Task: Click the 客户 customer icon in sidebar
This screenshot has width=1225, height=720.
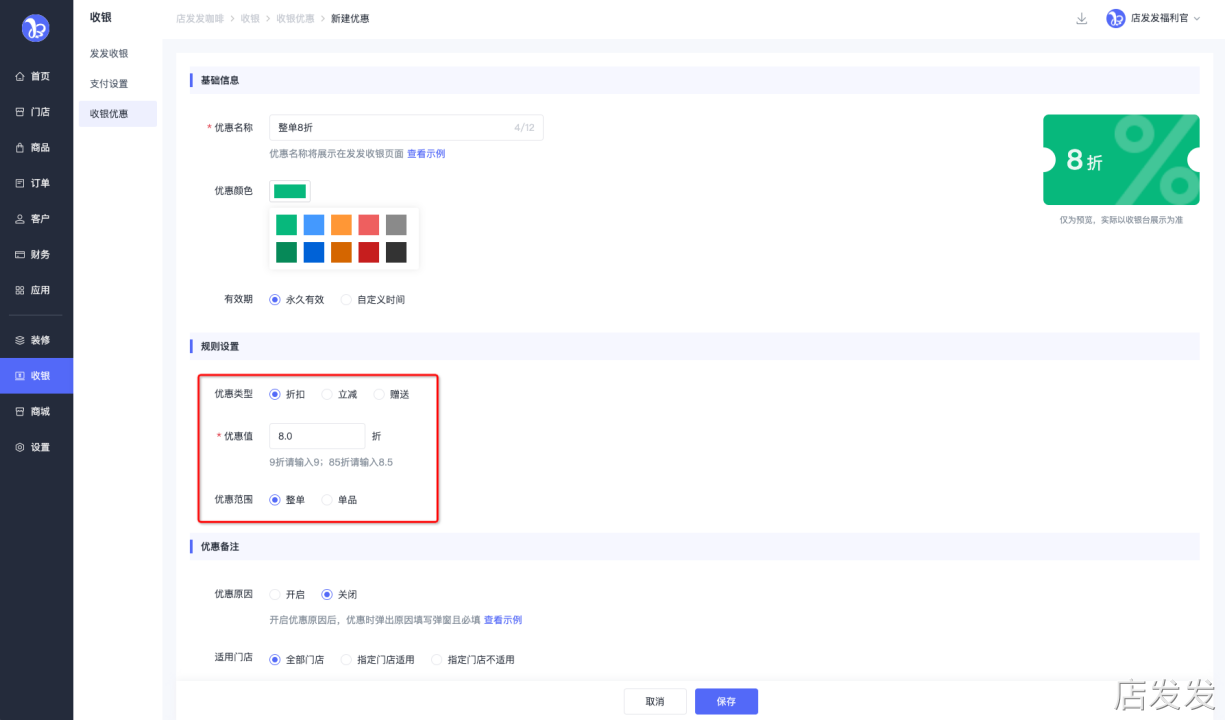Action: click(x=20, y=219)
